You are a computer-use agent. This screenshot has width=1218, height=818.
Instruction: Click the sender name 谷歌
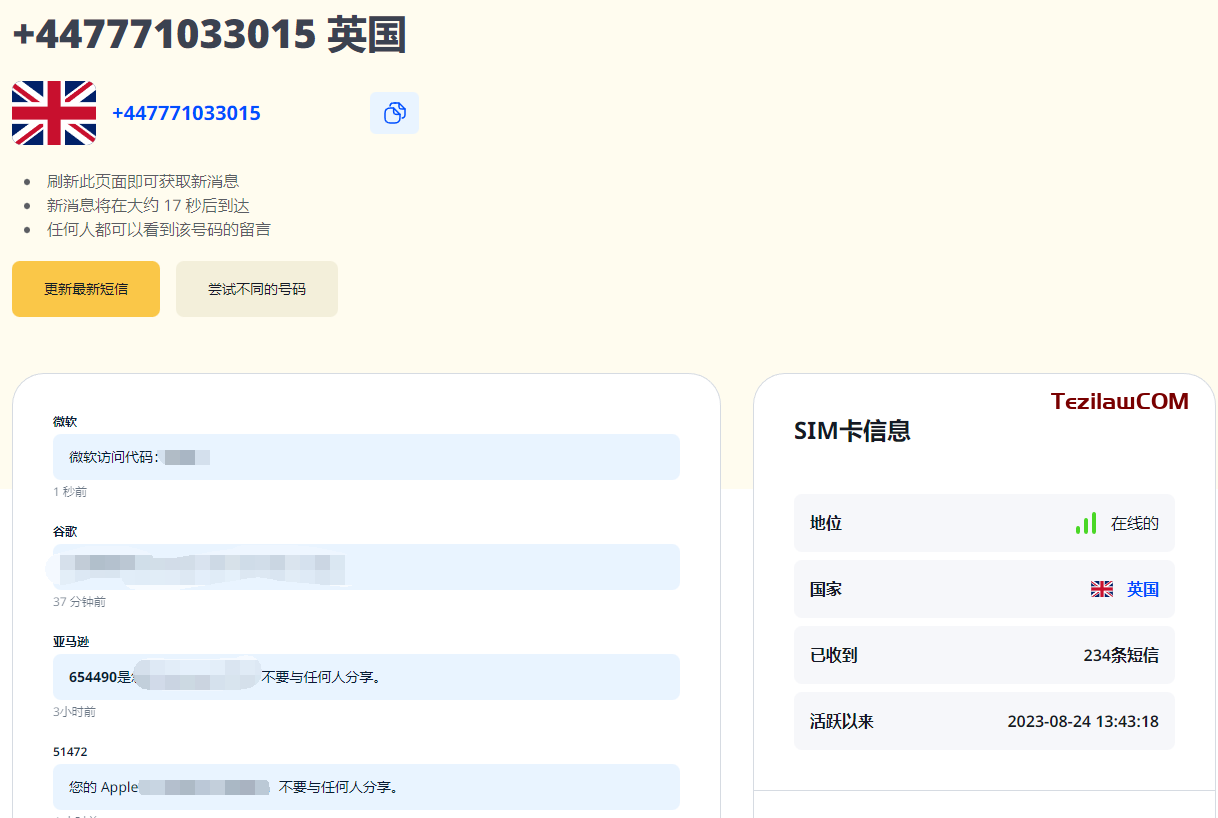point(65,531)
